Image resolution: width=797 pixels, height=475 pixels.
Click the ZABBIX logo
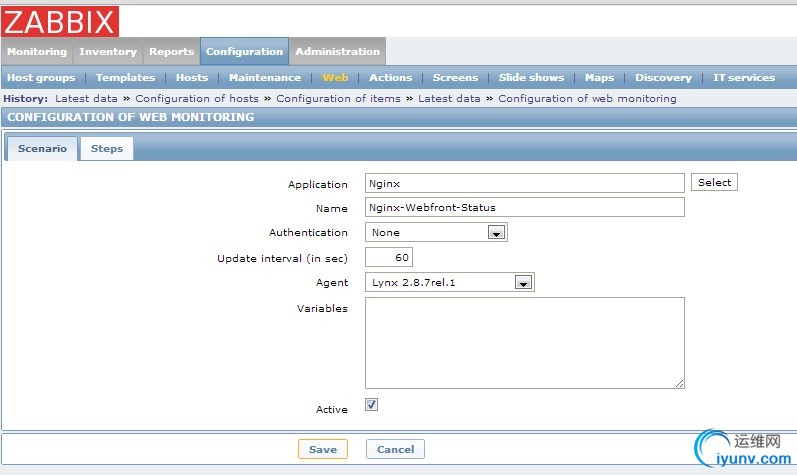[x=60, y=22]
